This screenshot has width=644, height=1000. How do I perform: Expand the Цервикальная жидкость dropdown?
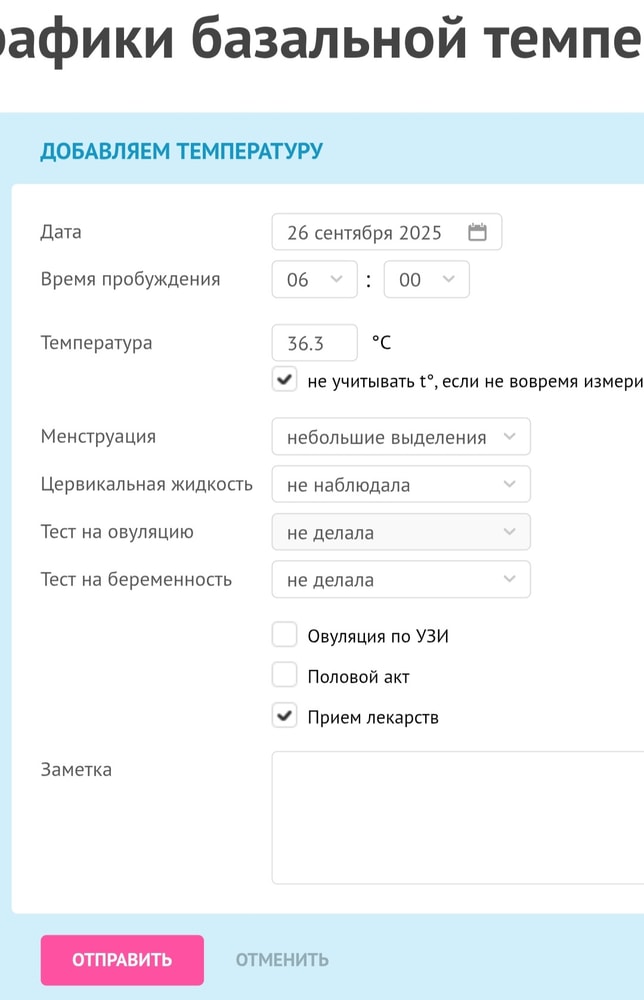(x=400, y=485)
